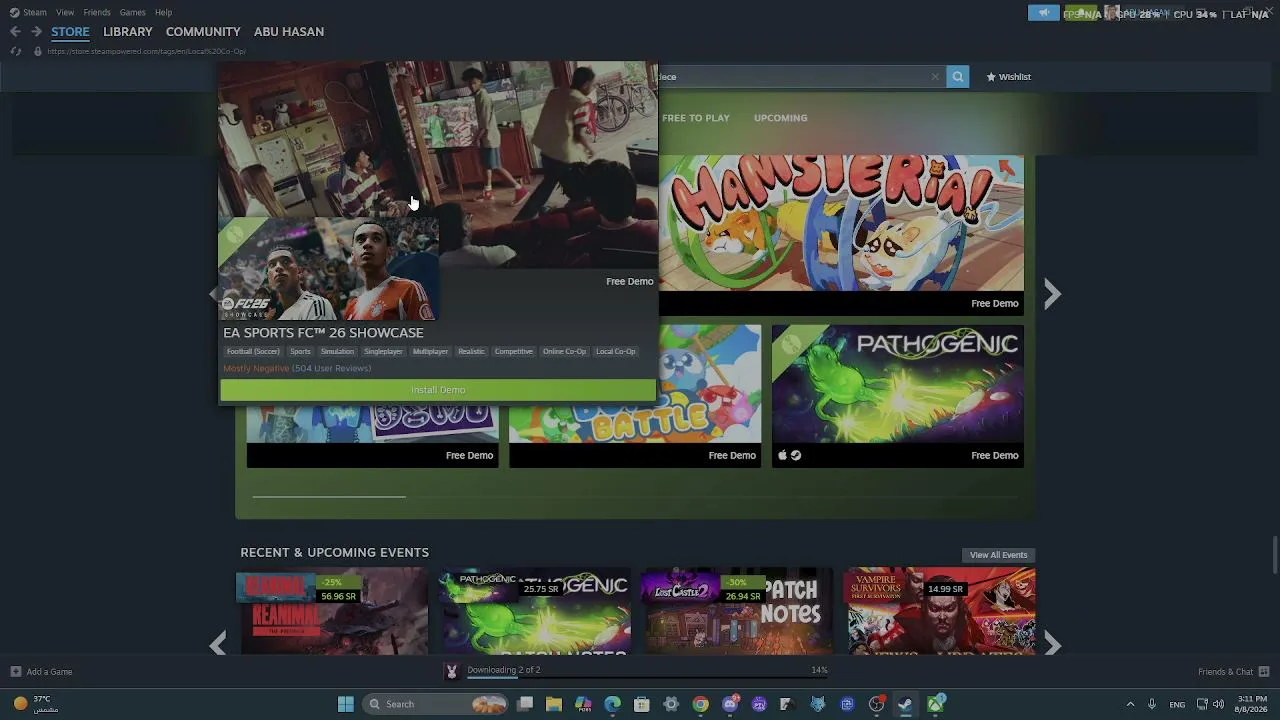The image size is (1280, 720).
Task: Click the search magnifier button
Action: pos(958,77)
